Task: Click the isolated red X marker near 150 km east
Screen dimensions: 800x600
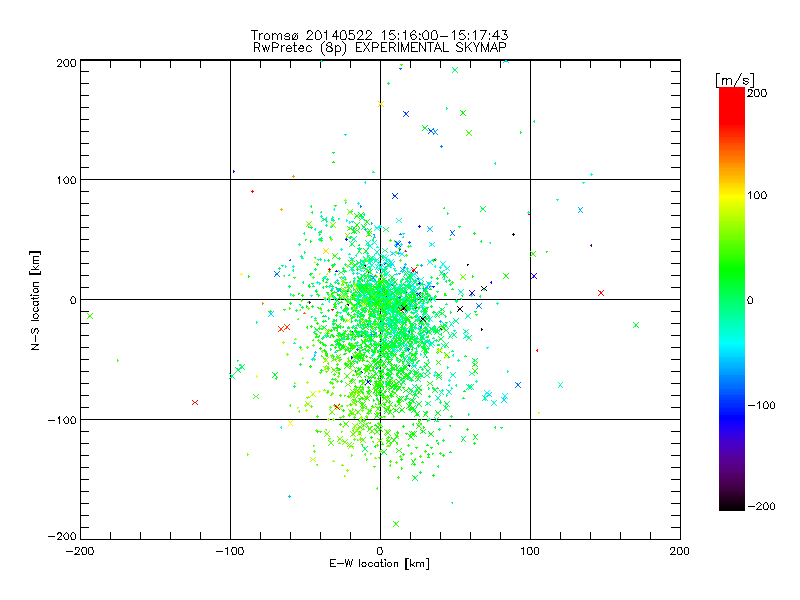Action: [x=601, y=293]
